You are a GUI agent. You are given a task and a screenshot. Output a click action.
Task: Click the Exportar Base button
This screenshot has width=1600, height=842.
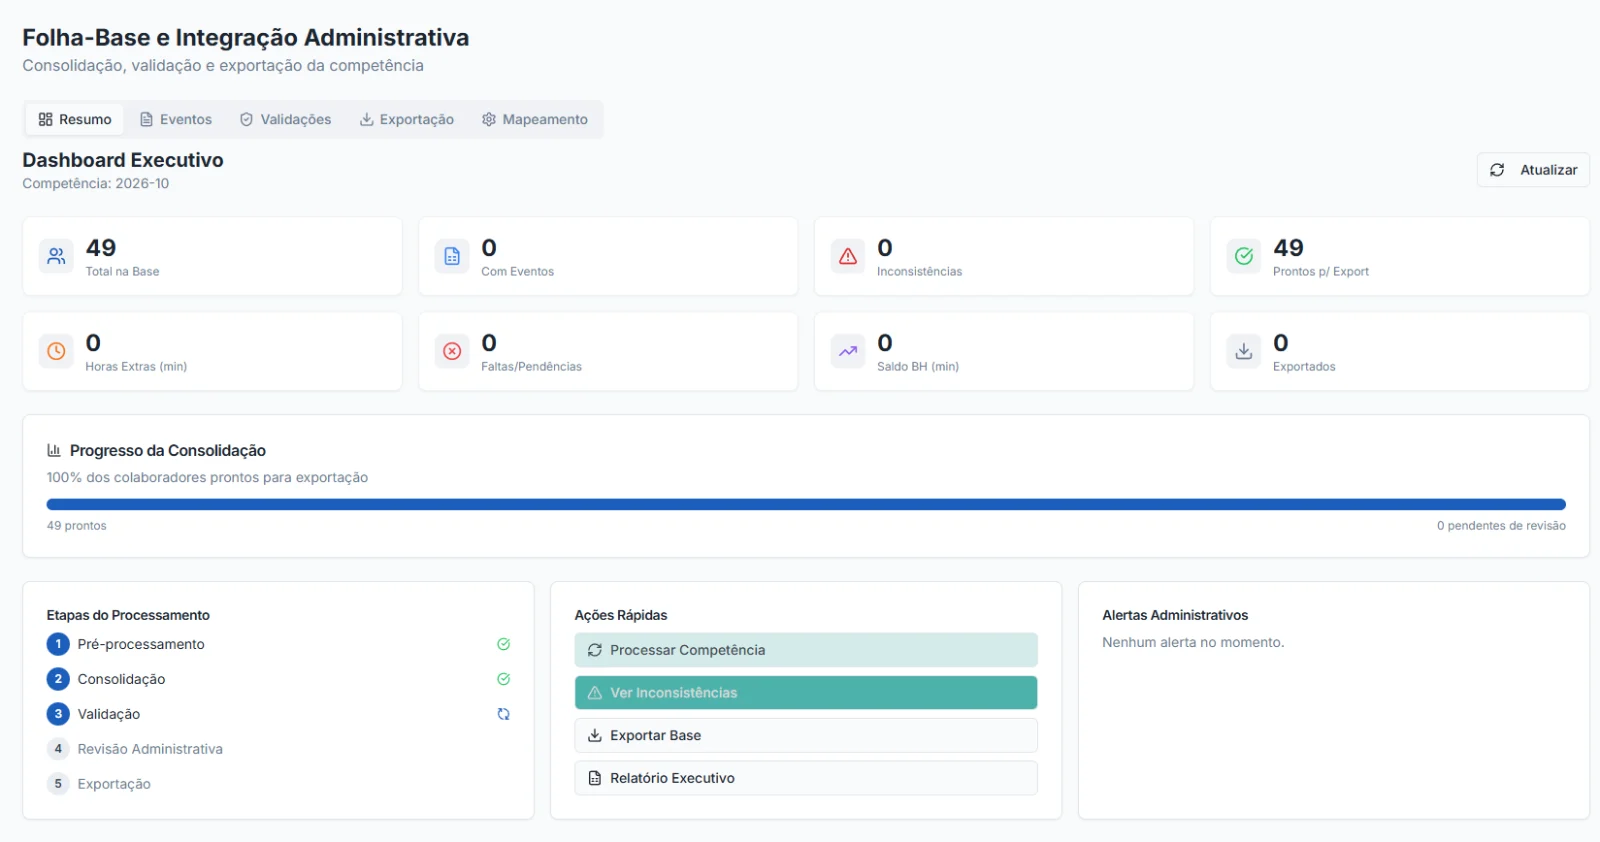tap(806, 735)
